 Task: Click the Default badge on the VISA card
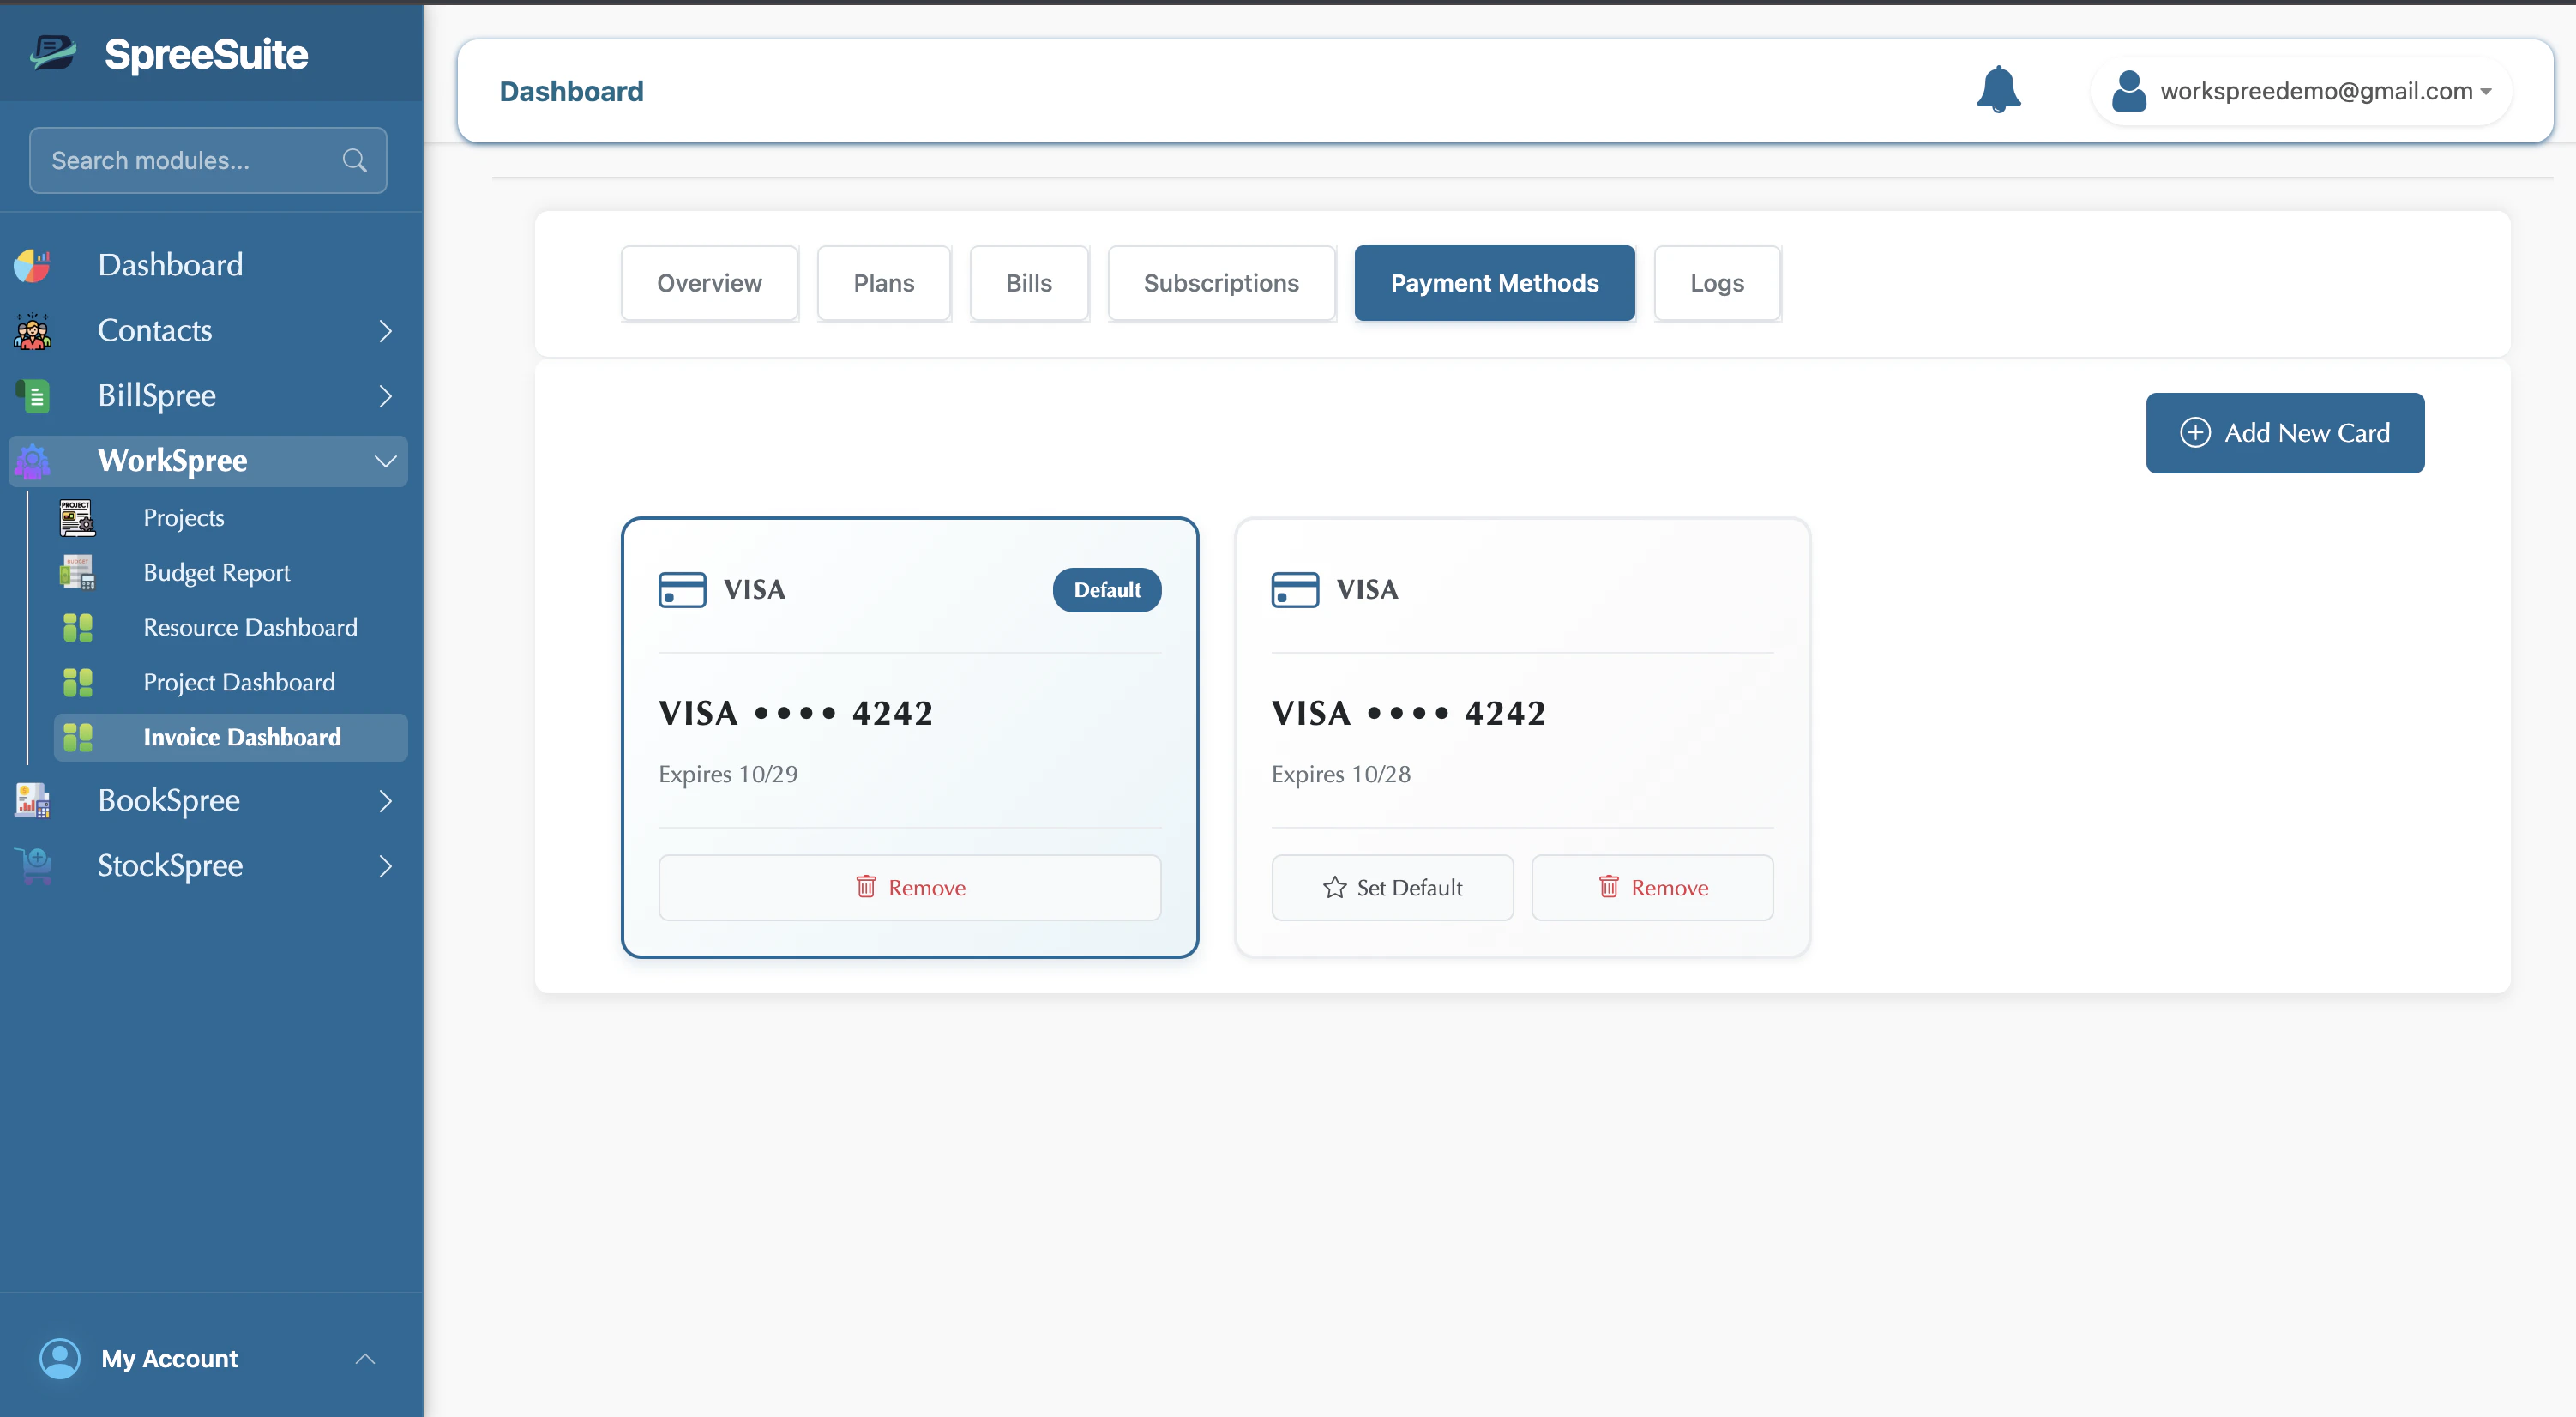tap(1107, 590)
